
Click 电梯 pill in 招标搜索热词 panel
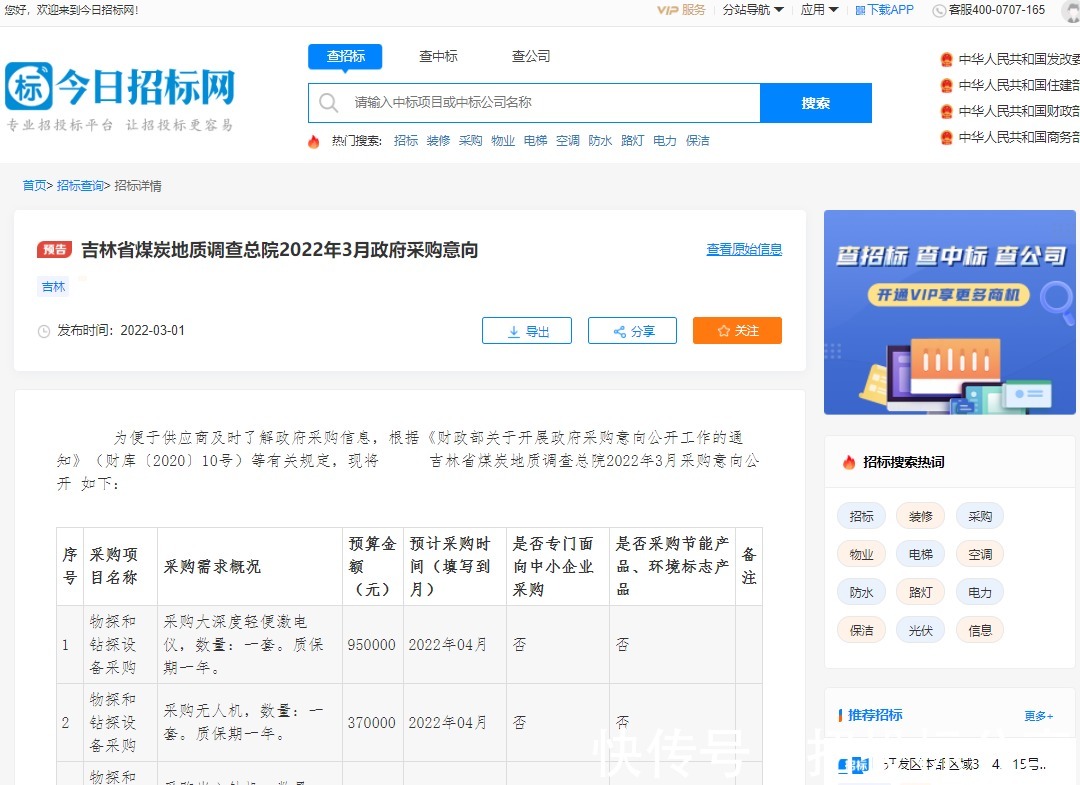point(920,554)
